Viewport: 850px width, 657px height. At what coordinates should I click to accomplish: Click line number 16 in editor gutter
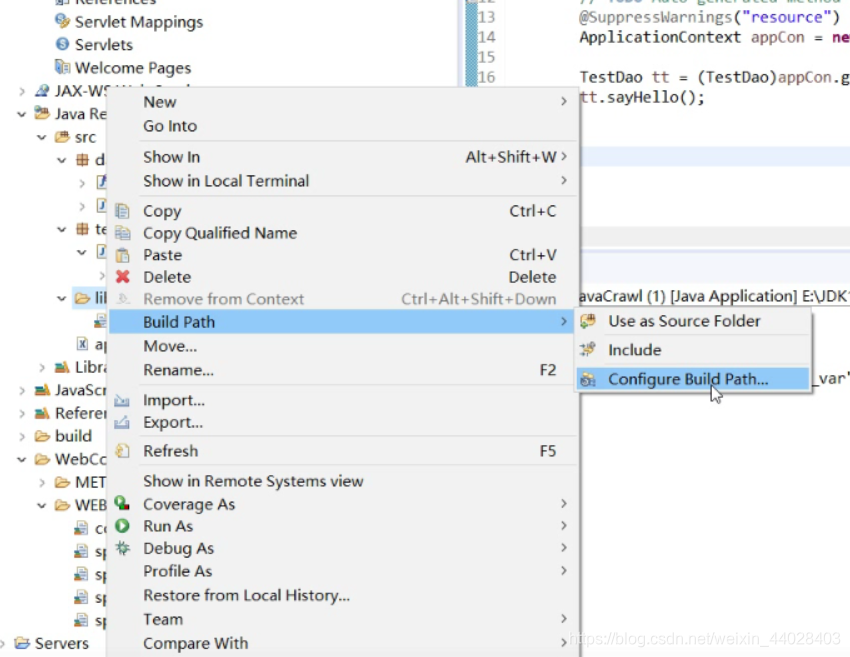click(x=486, y=77)
